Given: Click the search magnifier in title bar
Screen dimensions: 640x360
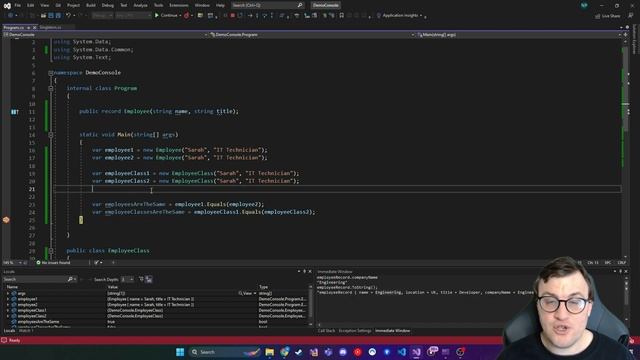Looking at the screenshot, I should tap(300, 5).
